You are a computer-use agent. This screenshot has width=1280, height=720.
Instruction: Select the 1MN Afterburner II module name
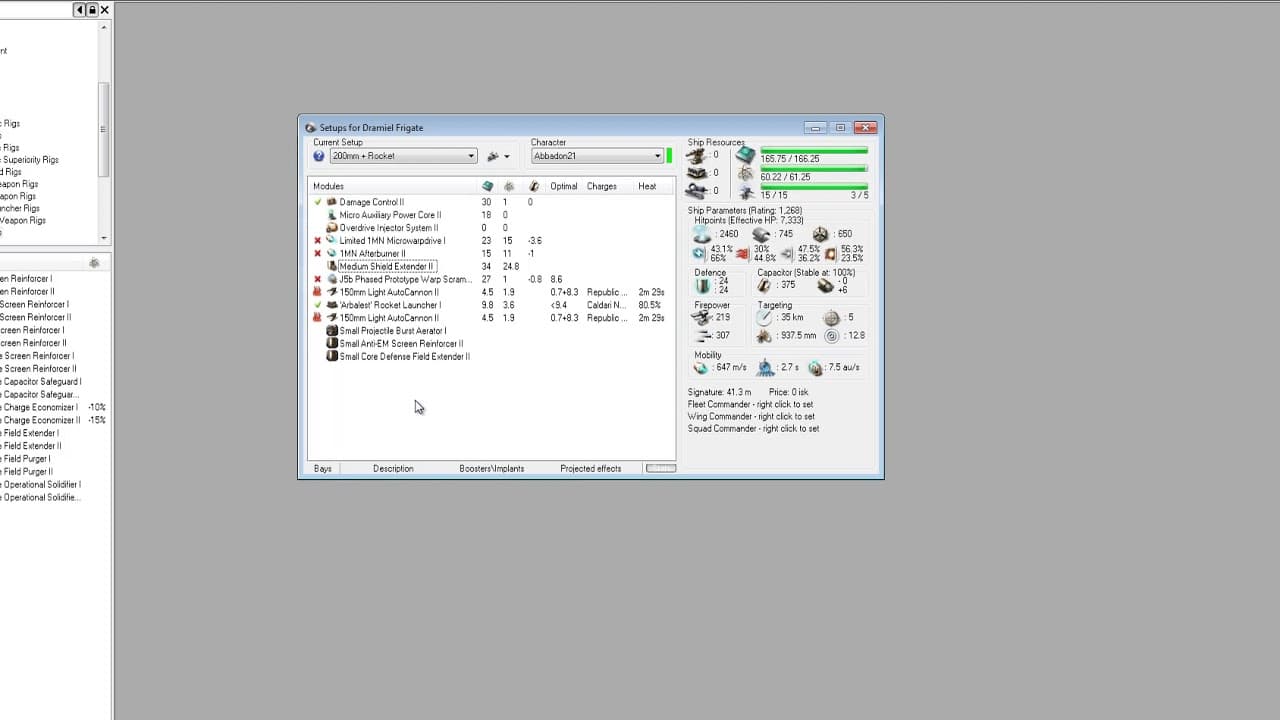click(373, 254)
